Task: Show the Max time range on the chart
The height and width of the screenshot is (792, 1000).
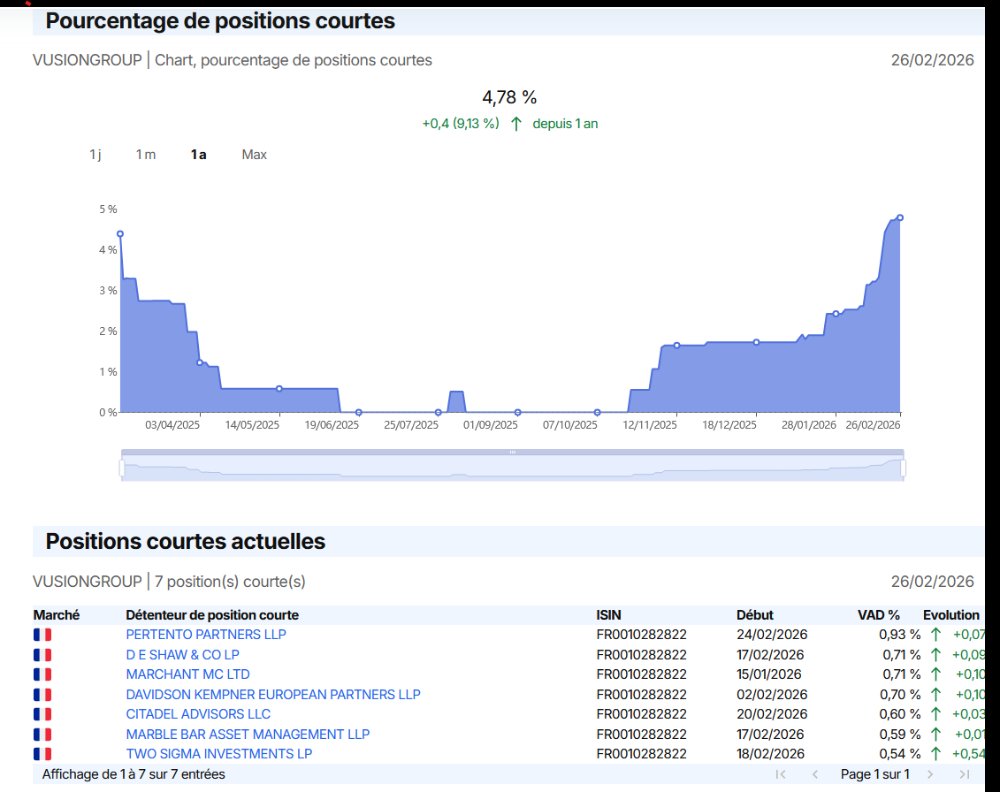Action: pos(254,154)
